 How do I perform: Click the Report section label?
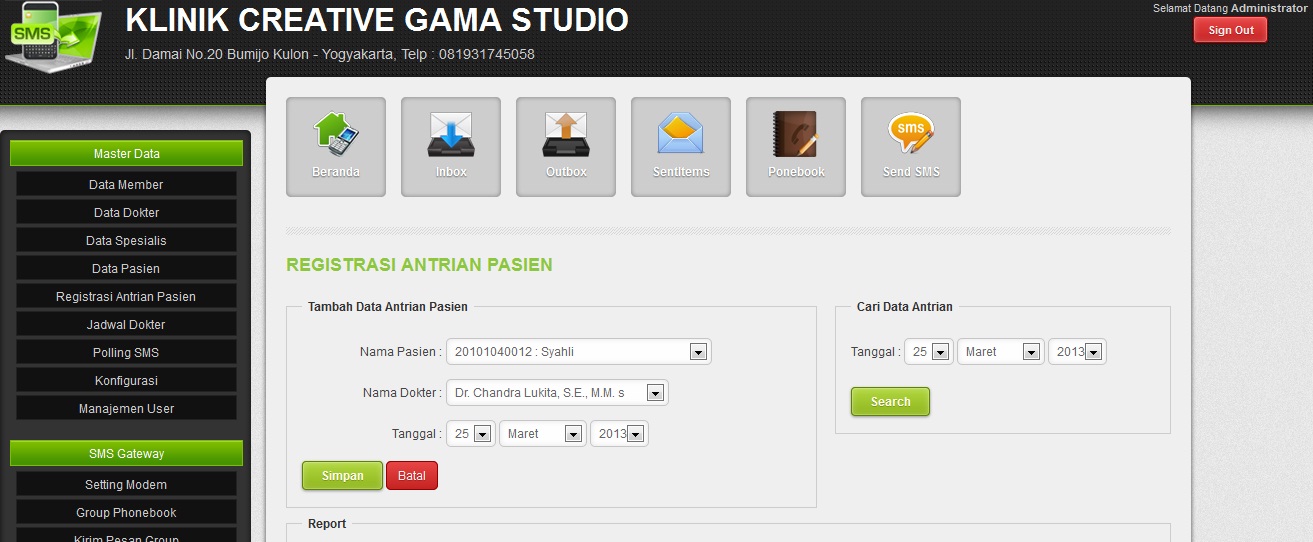click(327, 524)
